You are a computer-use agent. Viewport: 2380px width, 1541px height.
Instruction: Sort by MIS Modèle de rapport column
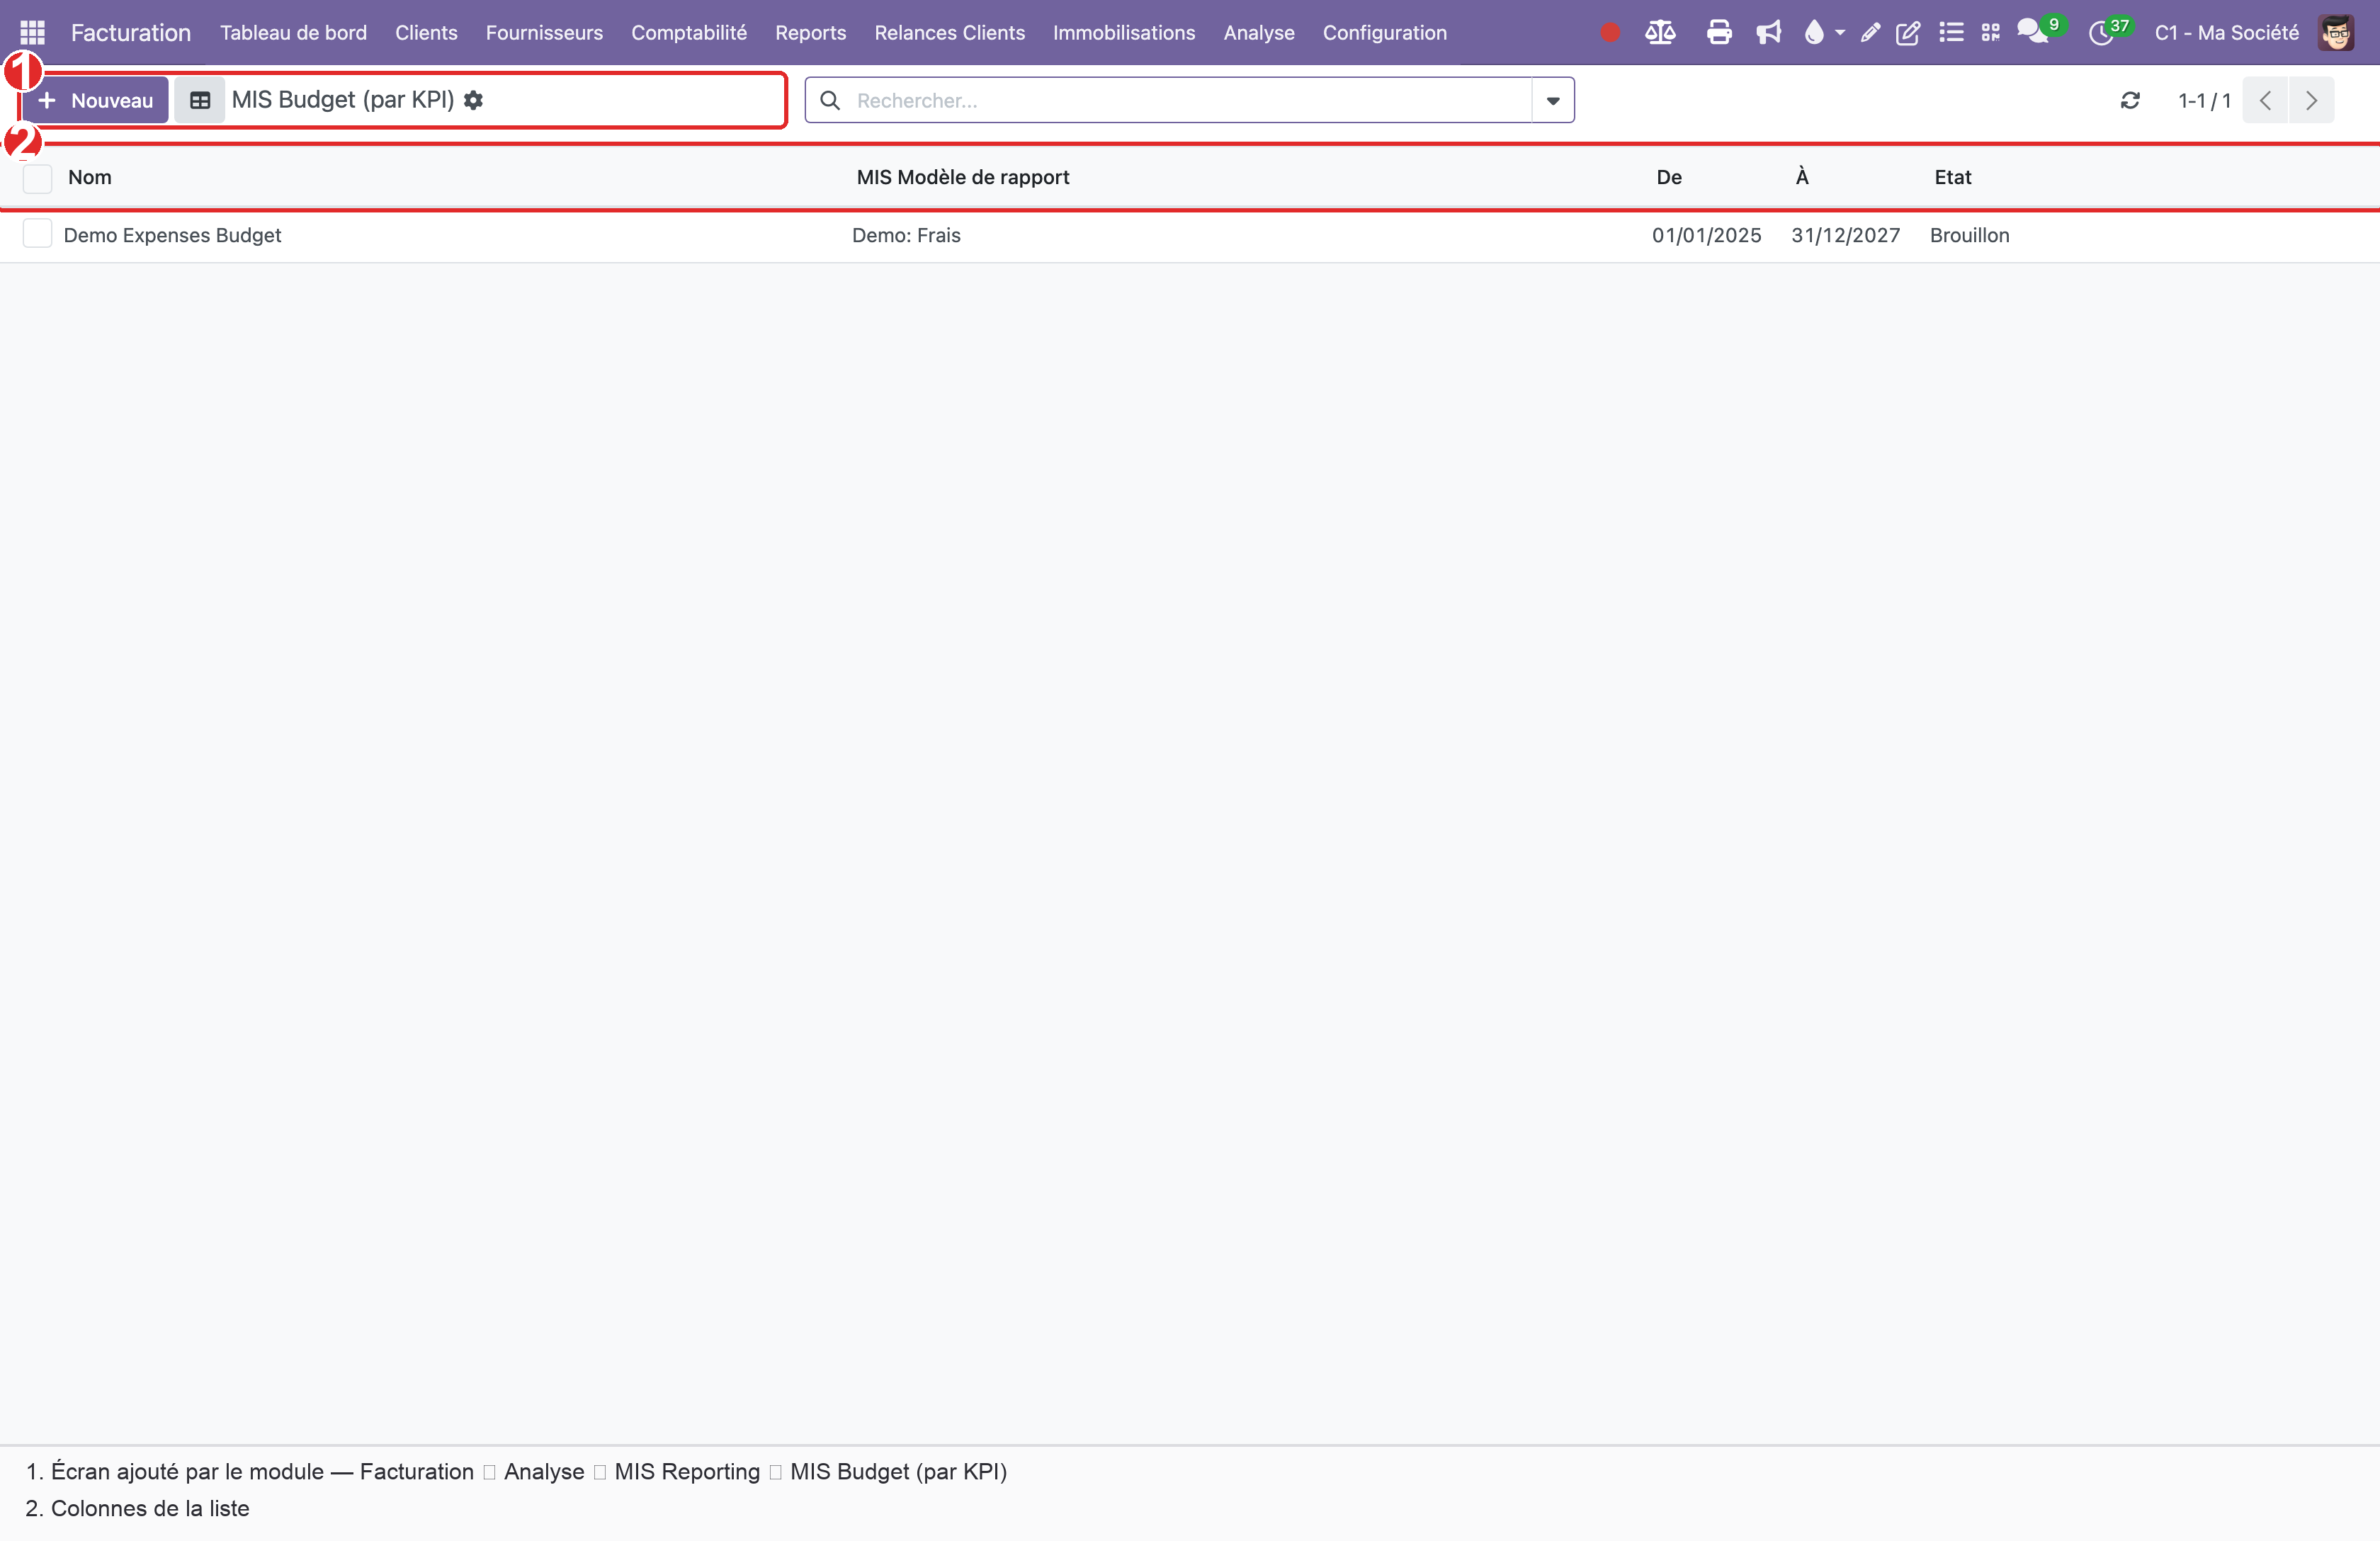963,177
